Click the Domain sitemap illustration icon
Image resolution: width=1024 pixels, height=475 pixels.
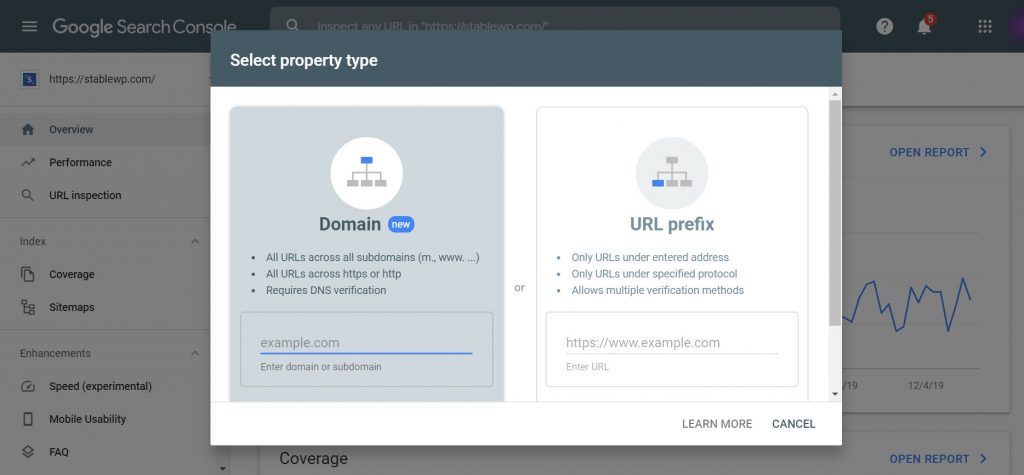coord(366,172)
